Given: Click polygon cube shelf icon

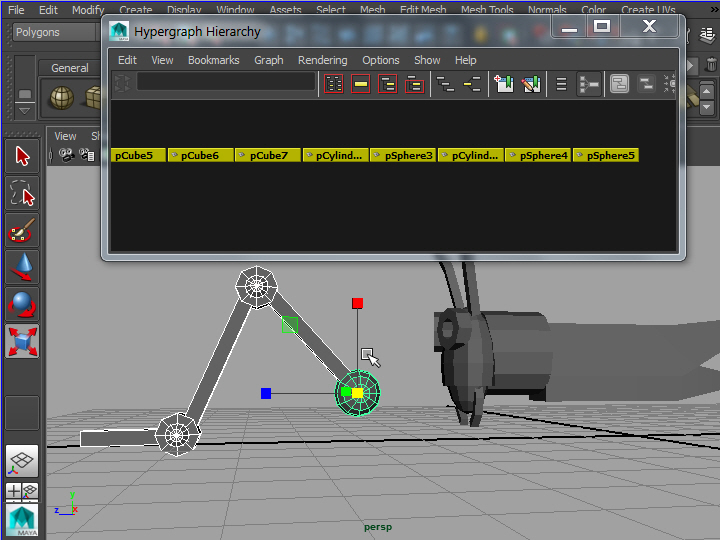Looking at the screenshot, I should point(93,98).
